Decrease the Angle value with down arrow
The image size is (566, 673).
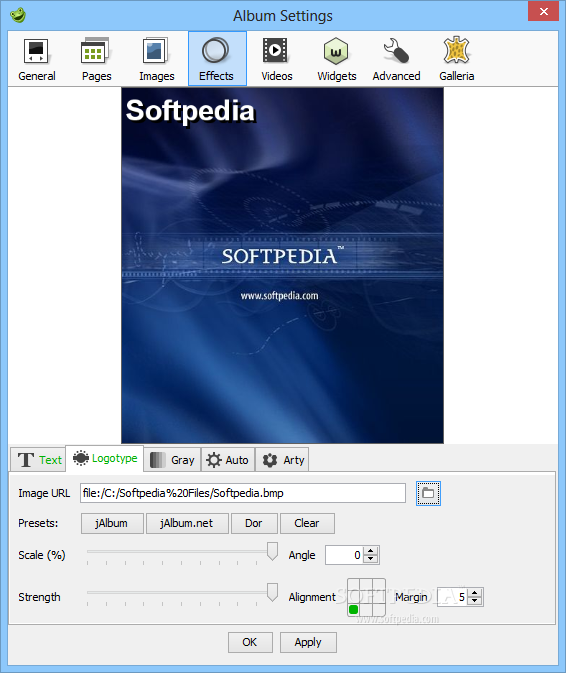(x=371, y=559)
